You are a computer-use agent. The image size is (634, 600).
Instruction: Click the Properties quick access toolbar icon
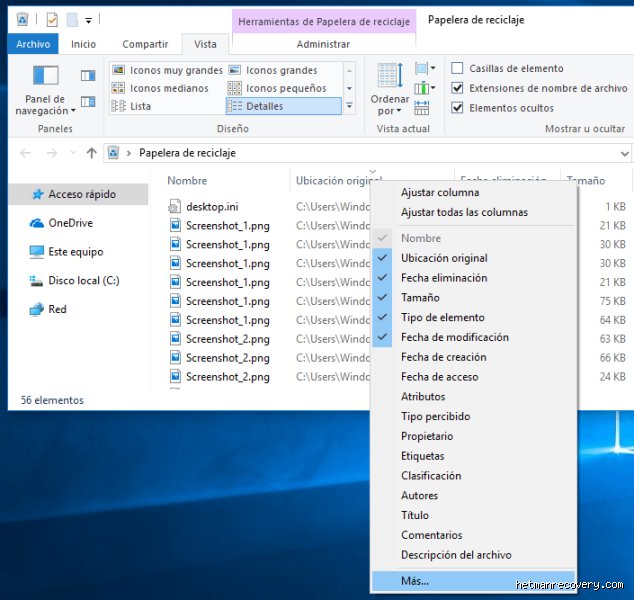(x=52, y=19)
